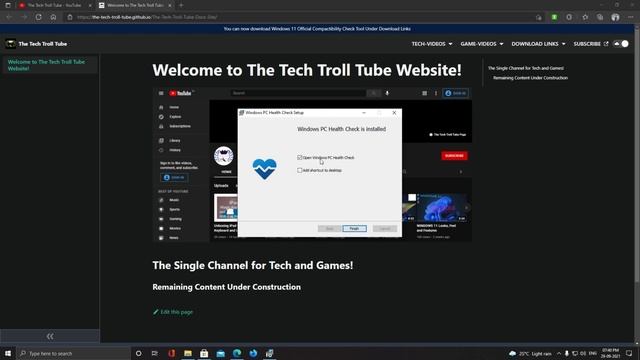Toggle the dark/light theme switch
The height and width of the screenshot is (360, 640).
621,44
